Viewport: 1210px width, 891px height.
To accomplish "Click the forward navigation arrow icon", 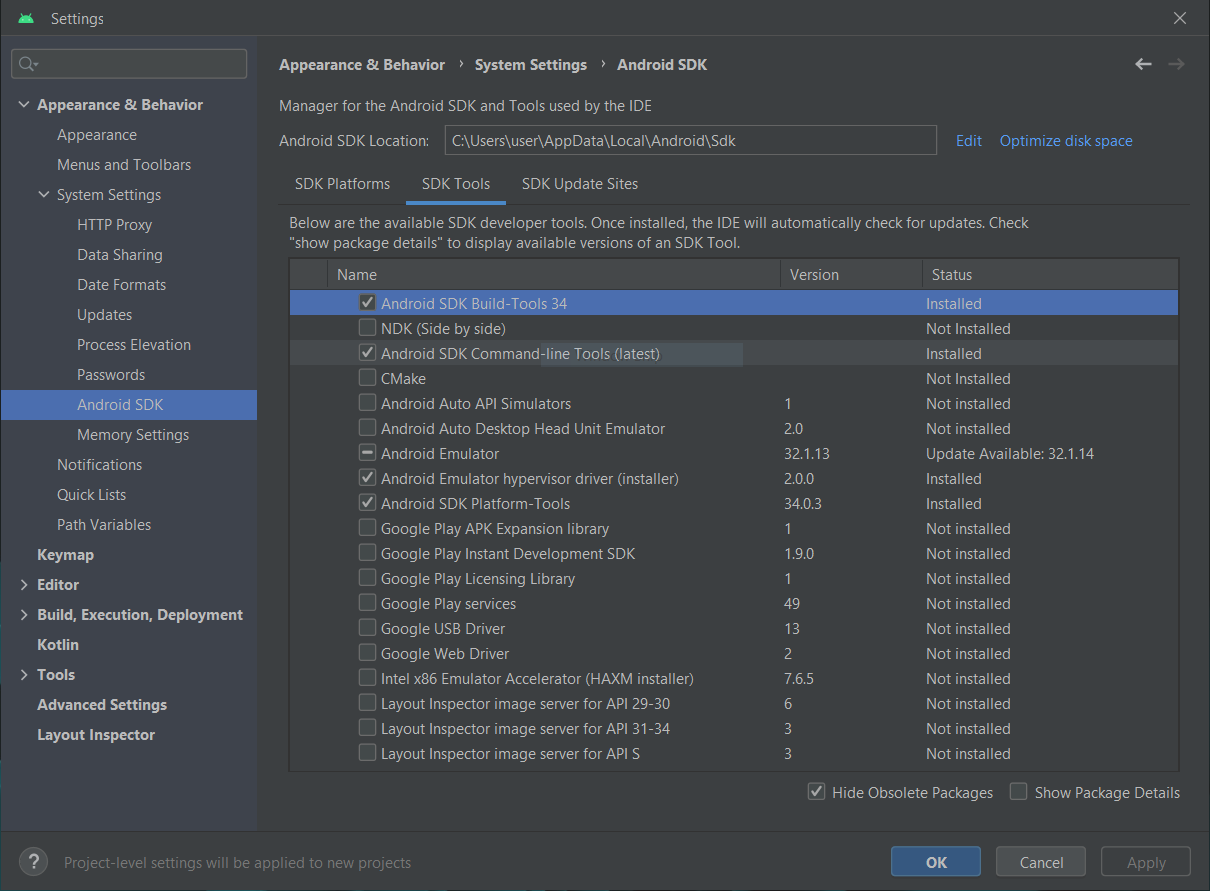I will [x=1176, y=64].
